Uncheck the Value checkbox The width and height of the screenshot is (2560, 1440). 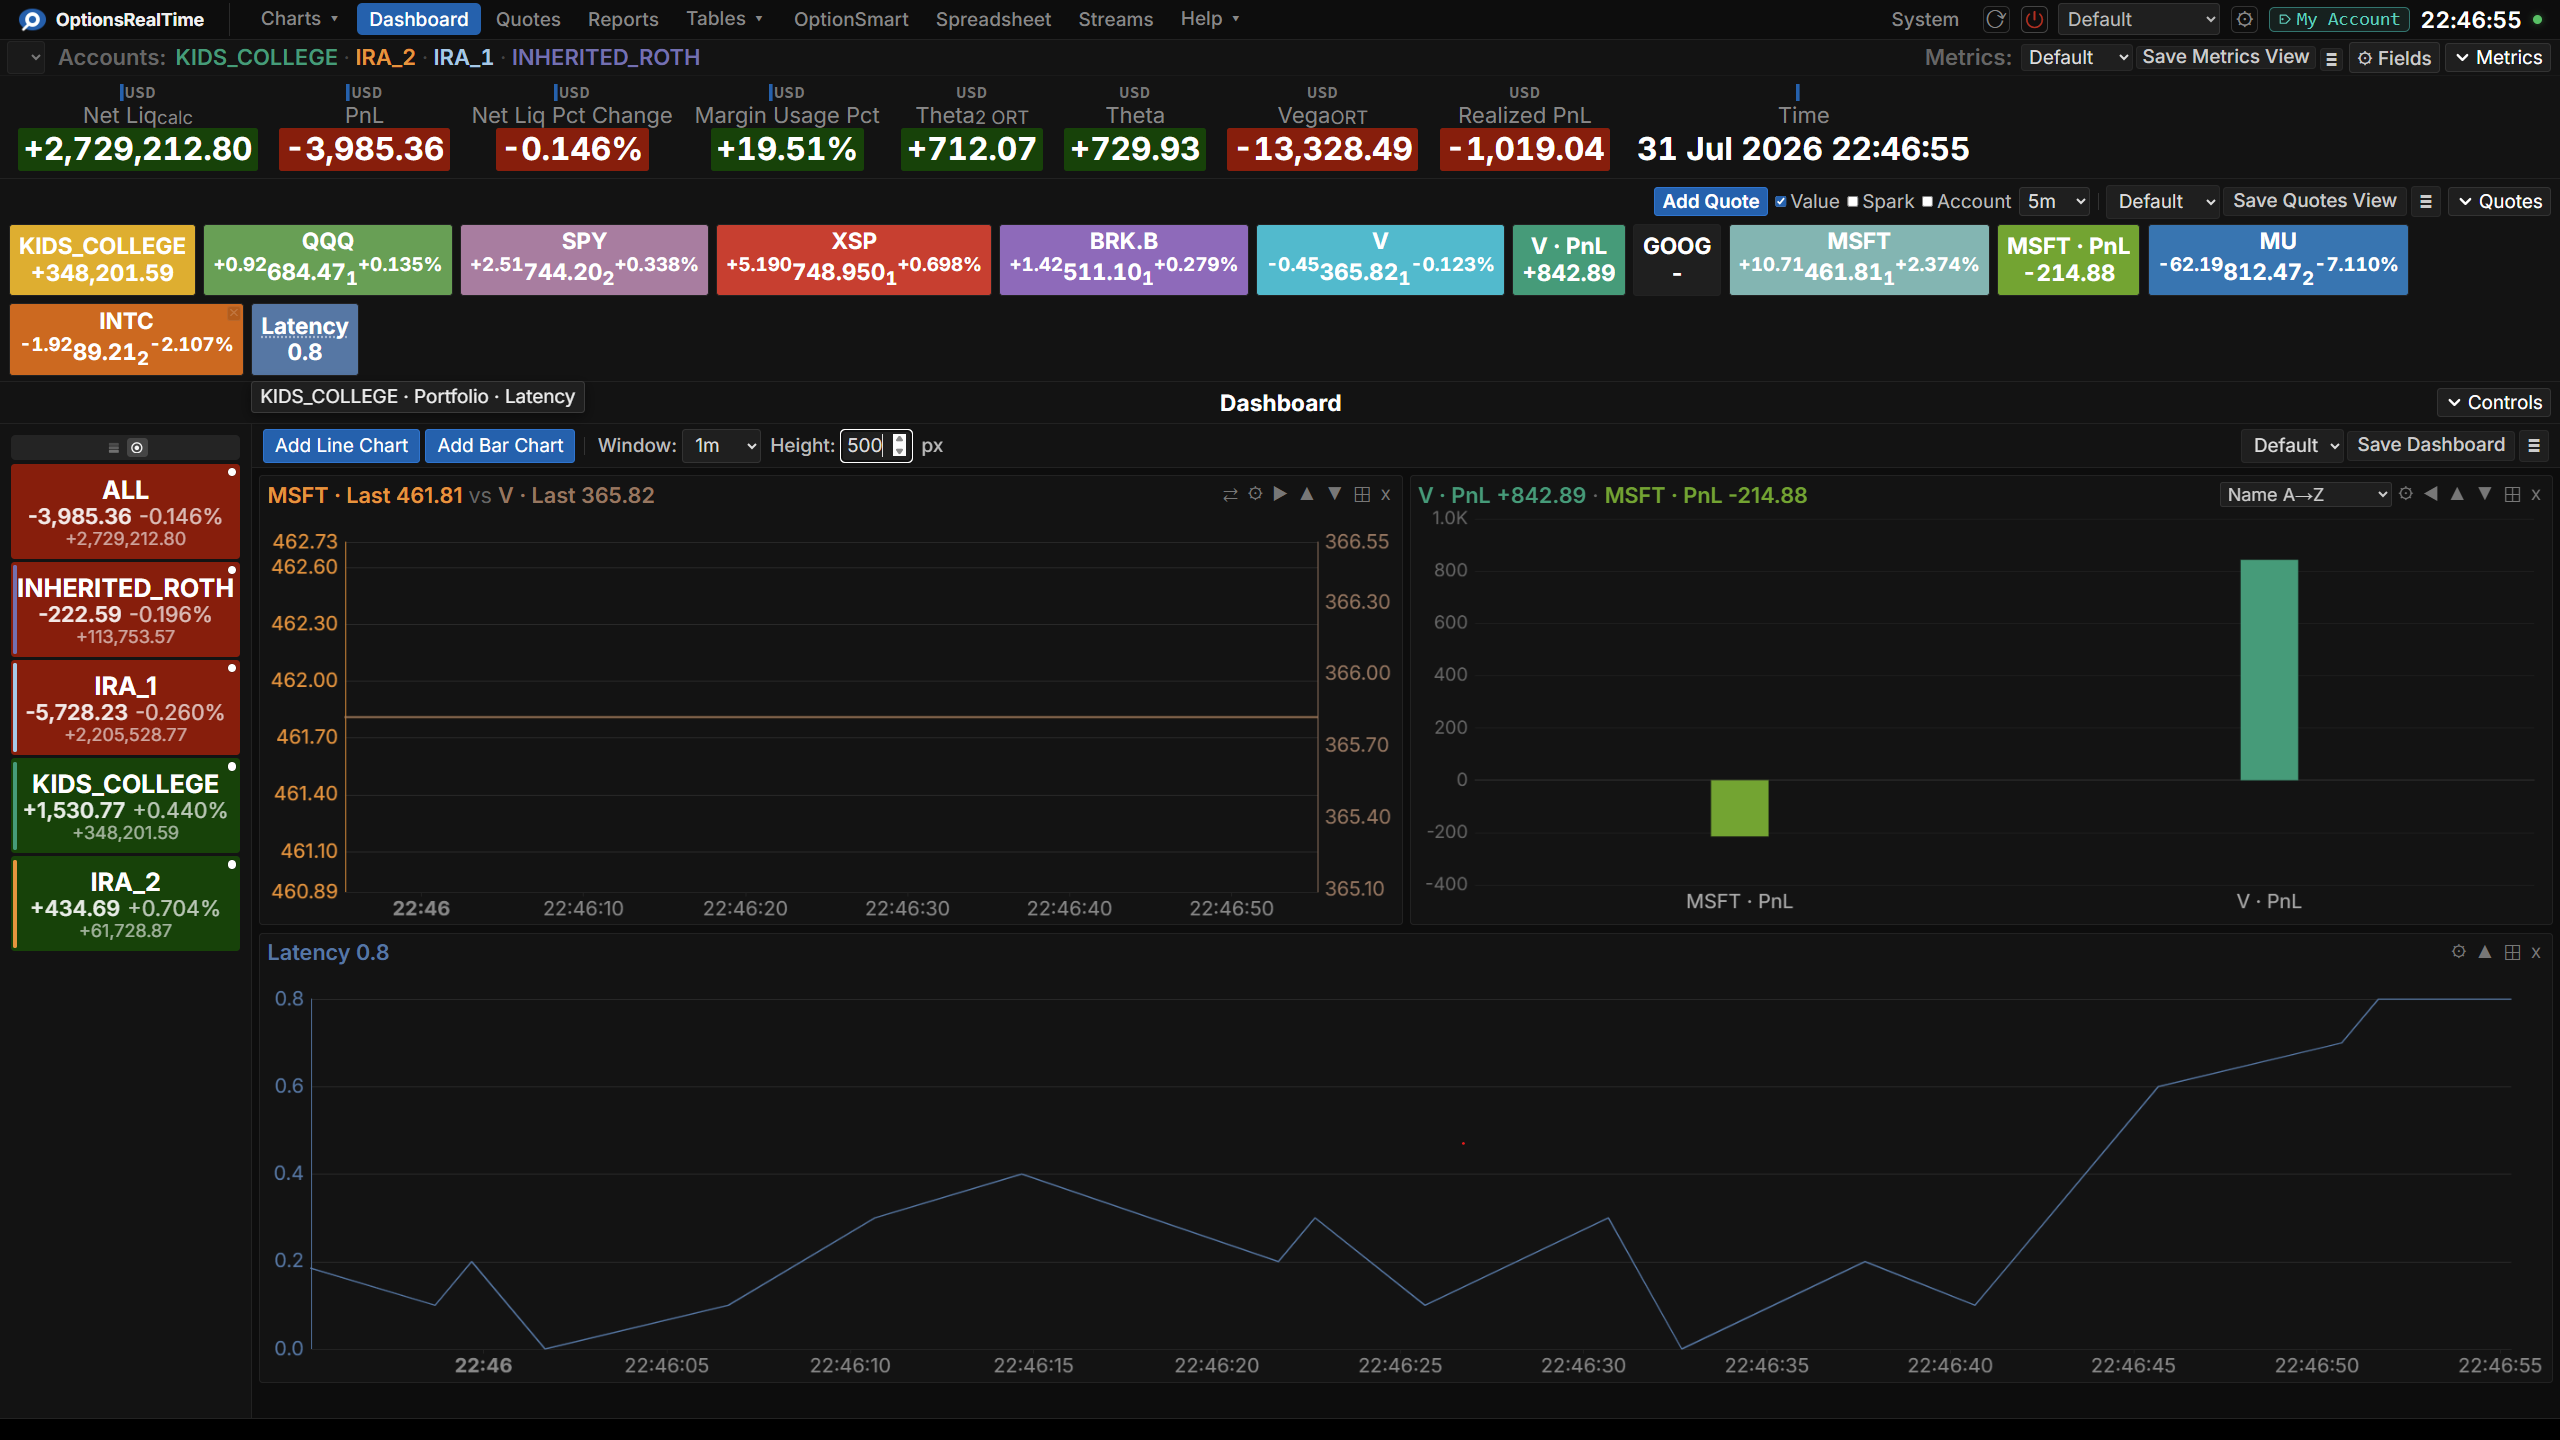point(1781,202)
